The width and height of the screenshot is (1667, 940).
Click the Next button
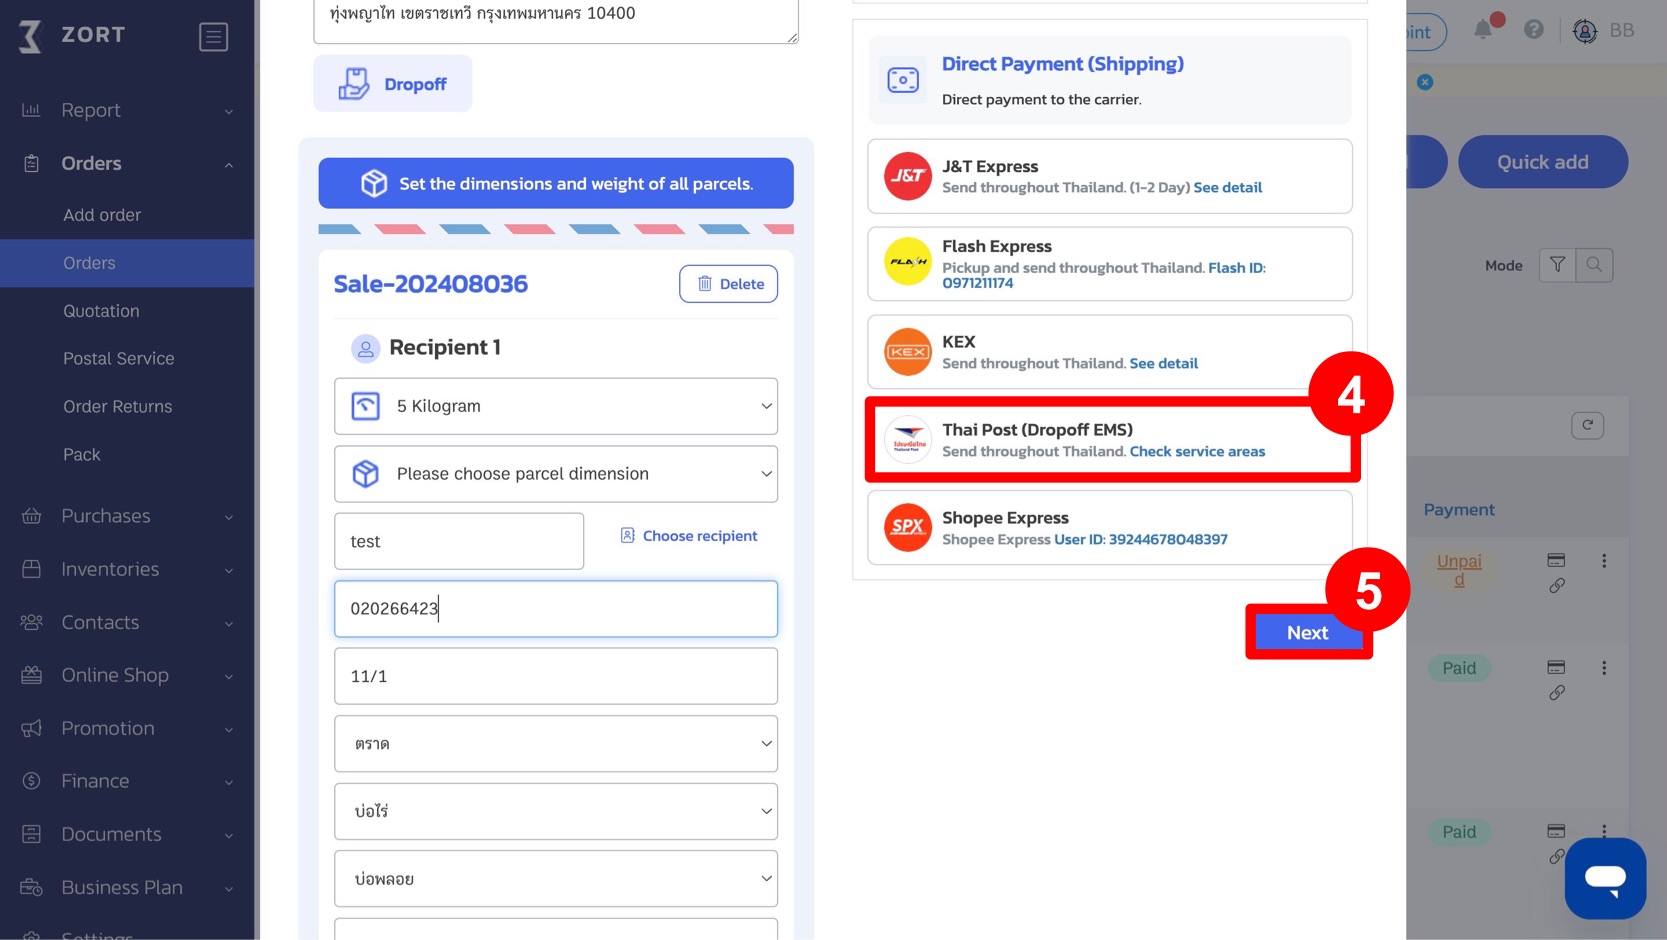pyautogui.click(x=1307, y=632)
